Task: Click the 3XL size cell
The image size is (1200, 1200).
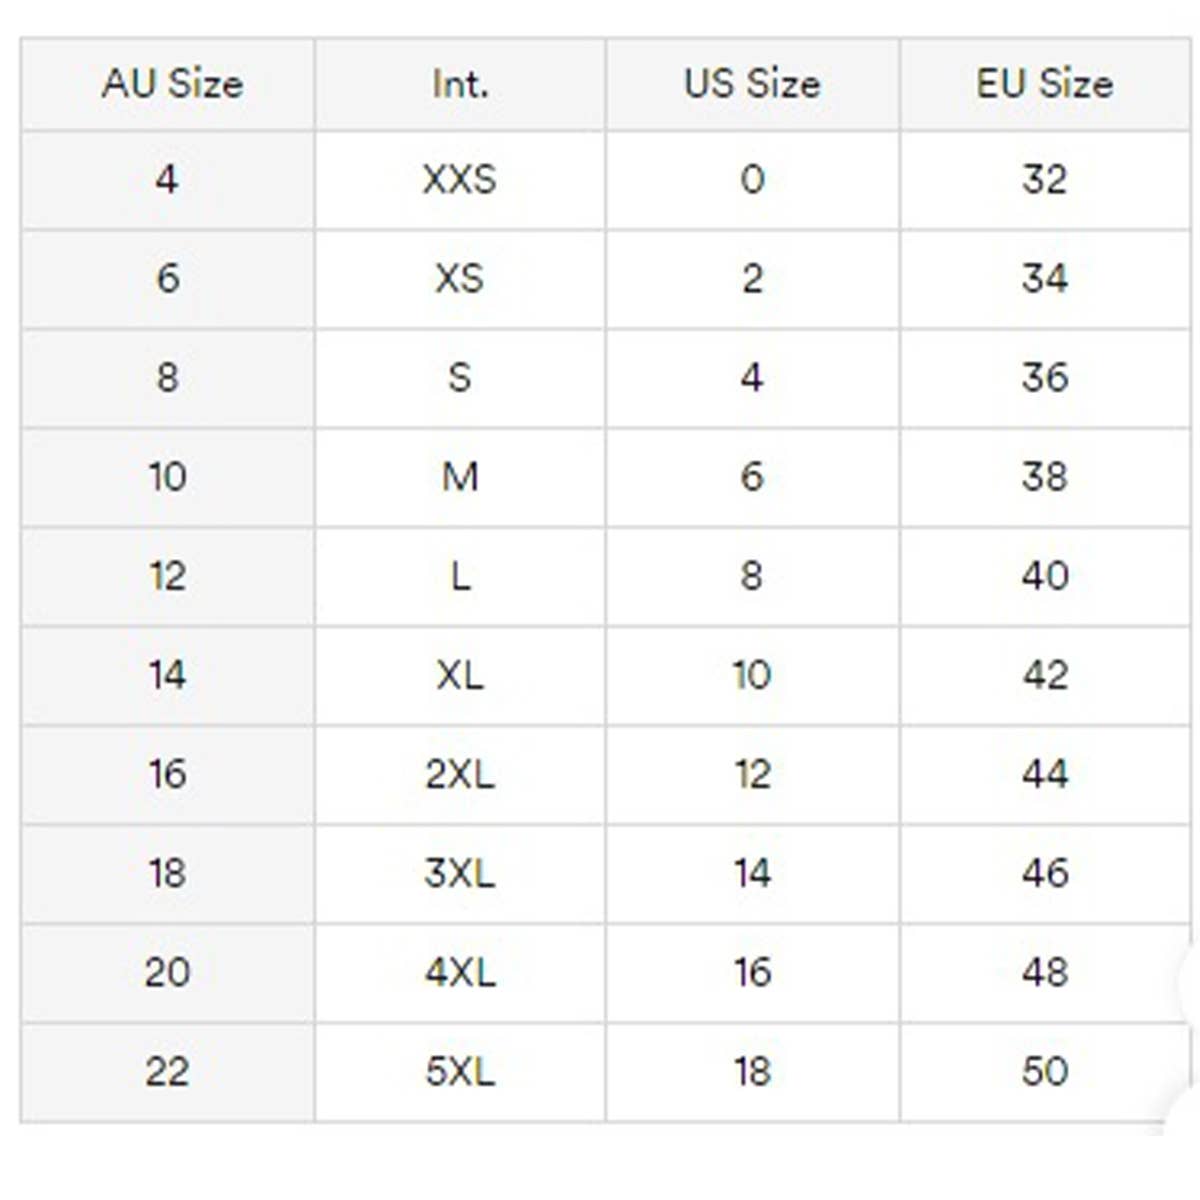Action: pos(460,874)
